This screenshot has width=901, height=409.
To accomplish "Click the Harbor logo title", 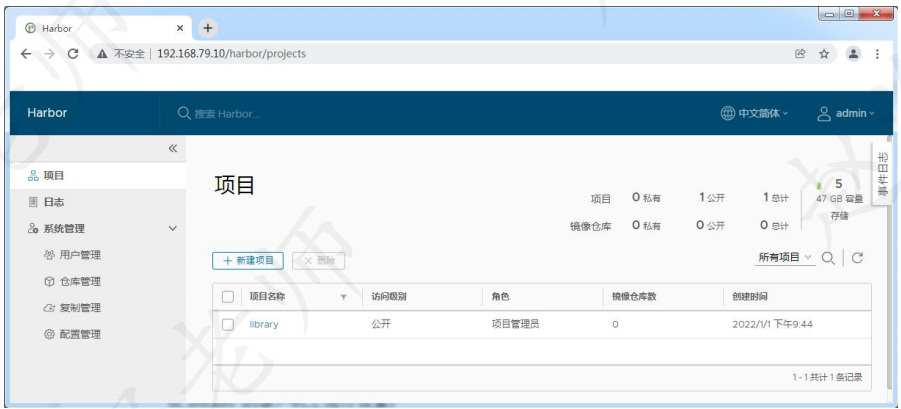I will (47, 113).
